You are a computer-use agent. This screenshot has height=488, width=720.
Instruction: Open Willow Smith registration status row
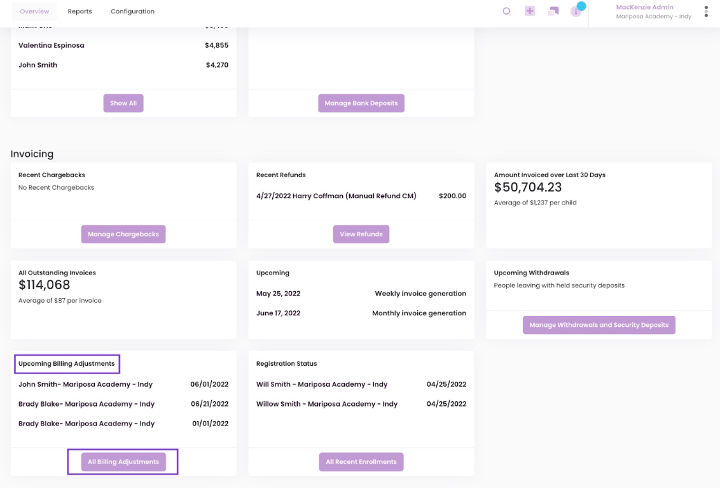(361, 404)
